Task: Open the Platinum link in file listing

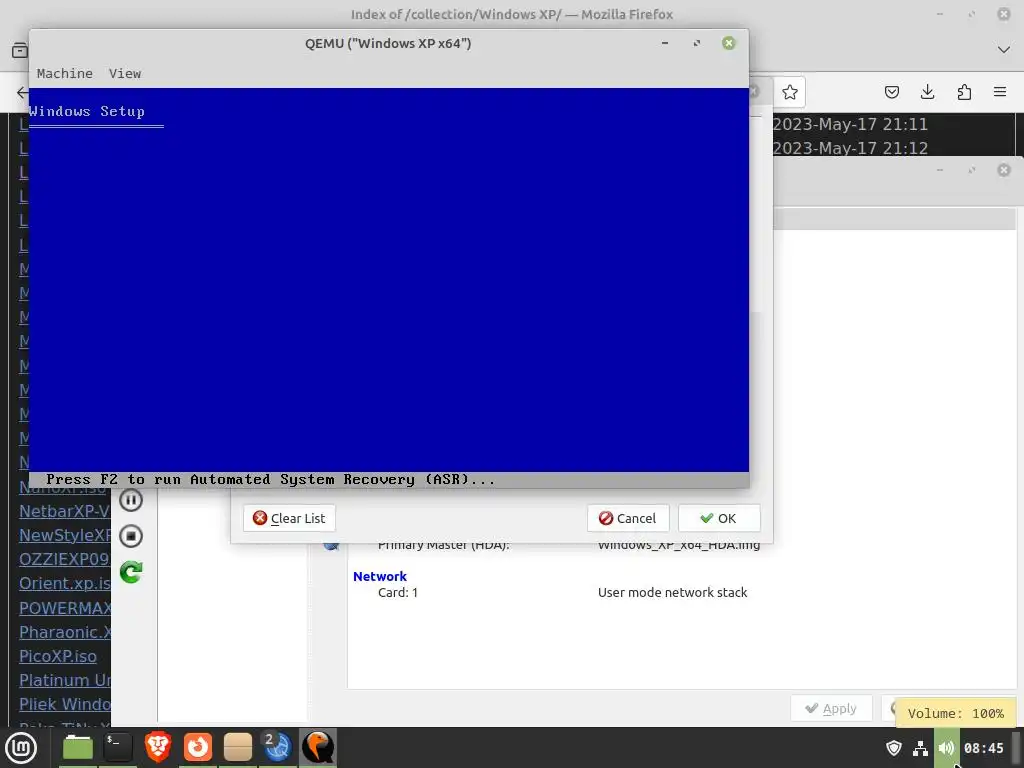Action: point(64,680)
